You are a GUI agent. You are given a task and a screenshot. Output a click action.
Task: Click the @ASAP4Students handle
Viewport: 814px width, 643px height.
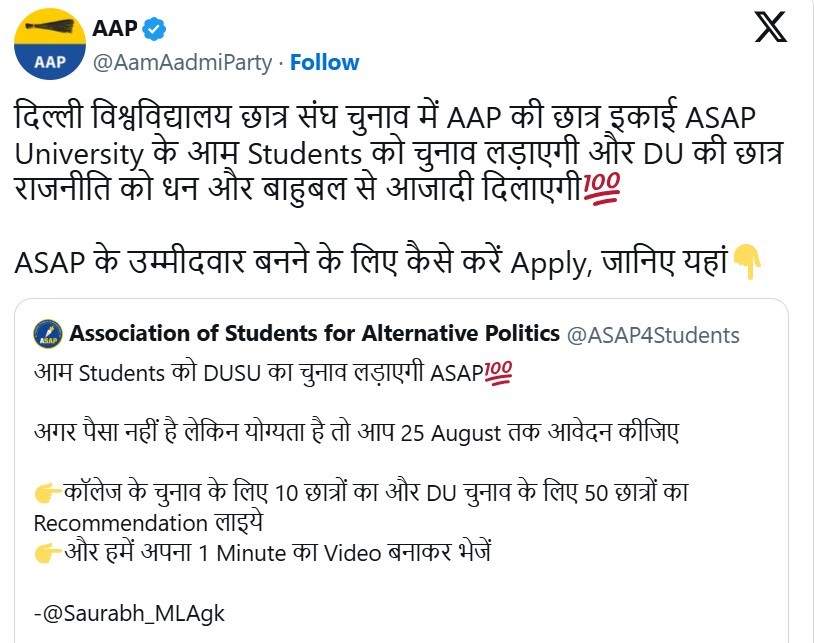[653, 334]
